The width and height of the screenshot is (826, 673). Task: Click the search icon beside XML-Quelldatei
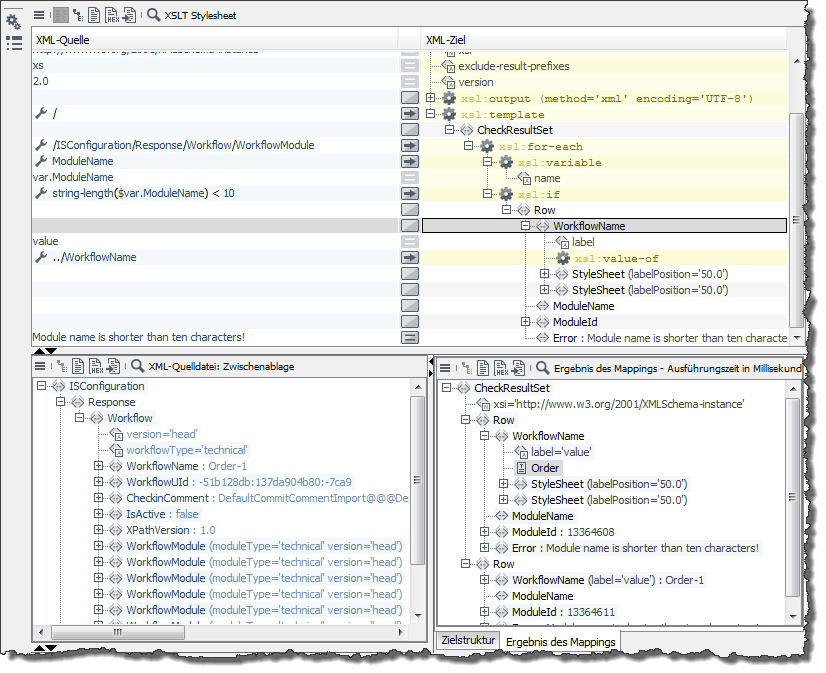(138, 366)
